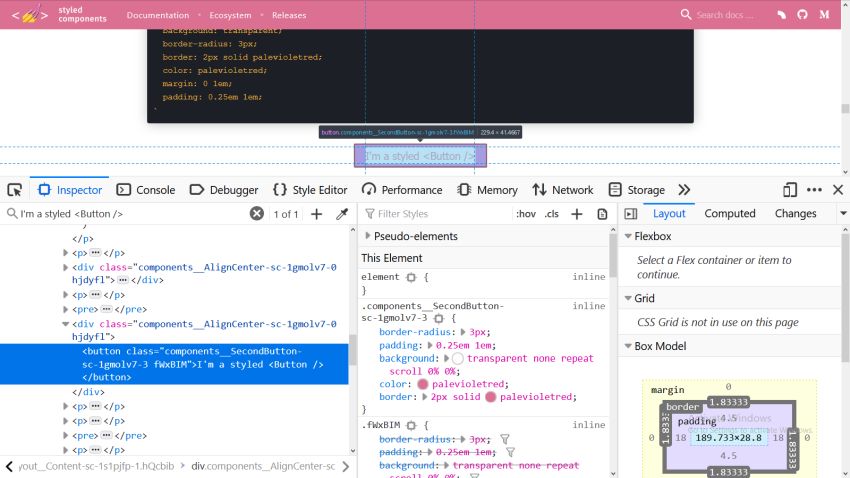Open the Storage tab

(x=636, y=190)
